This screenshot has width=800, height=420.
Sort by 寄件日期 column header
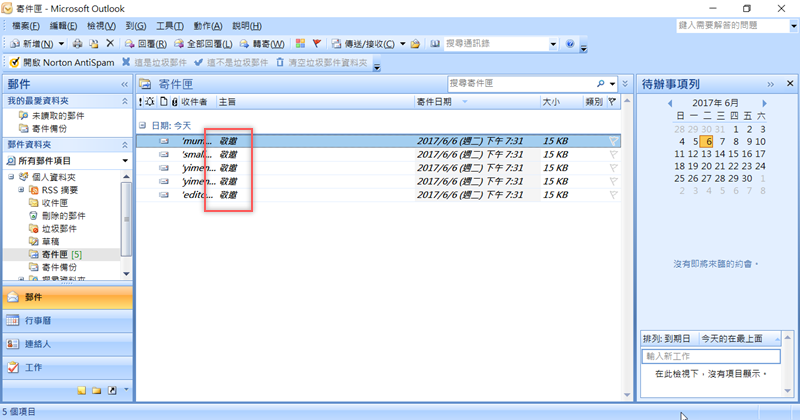(477, 102)
